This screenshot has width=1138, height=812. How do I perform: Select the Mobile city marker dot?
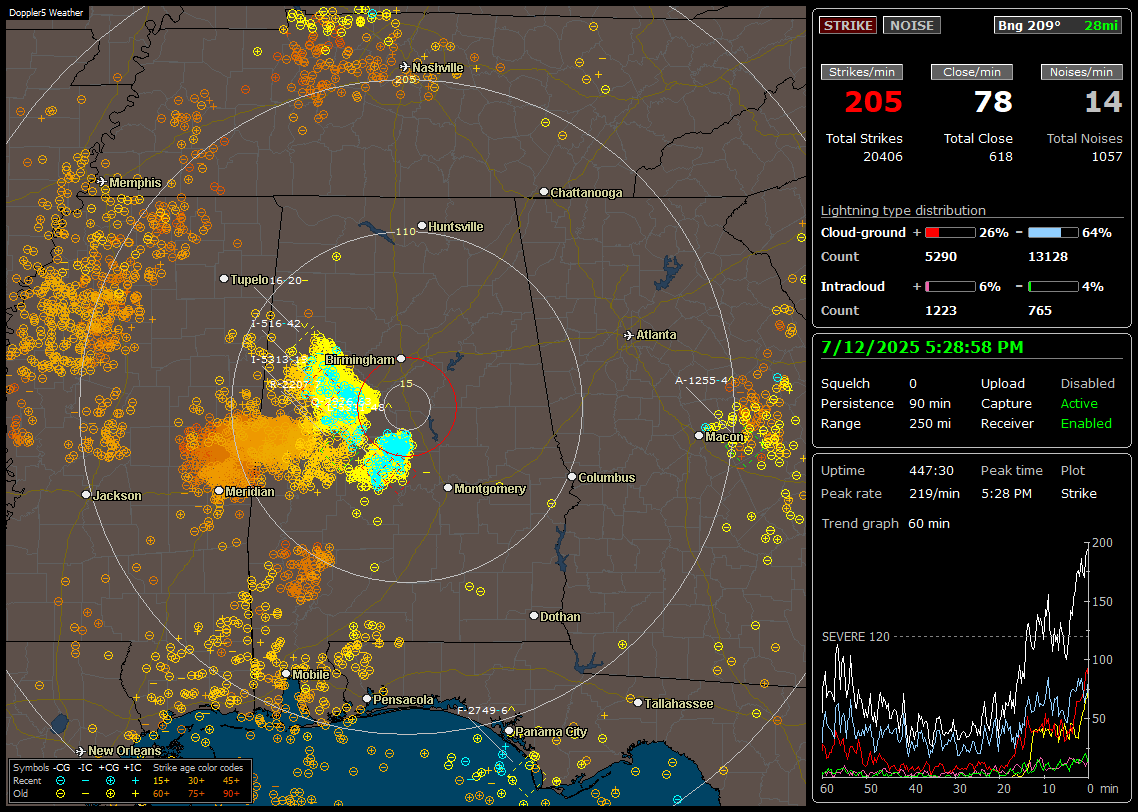pos(286,674)
